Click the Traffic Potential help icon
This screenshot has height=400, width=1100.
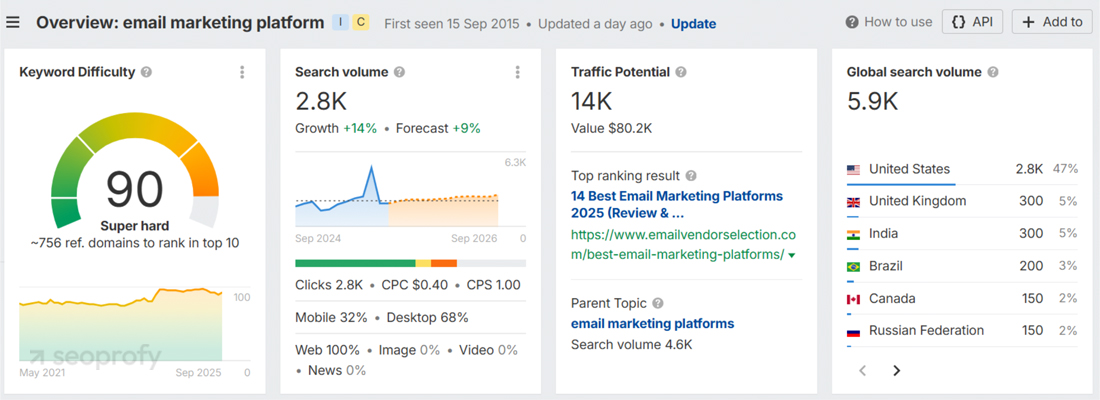[681, 72]
